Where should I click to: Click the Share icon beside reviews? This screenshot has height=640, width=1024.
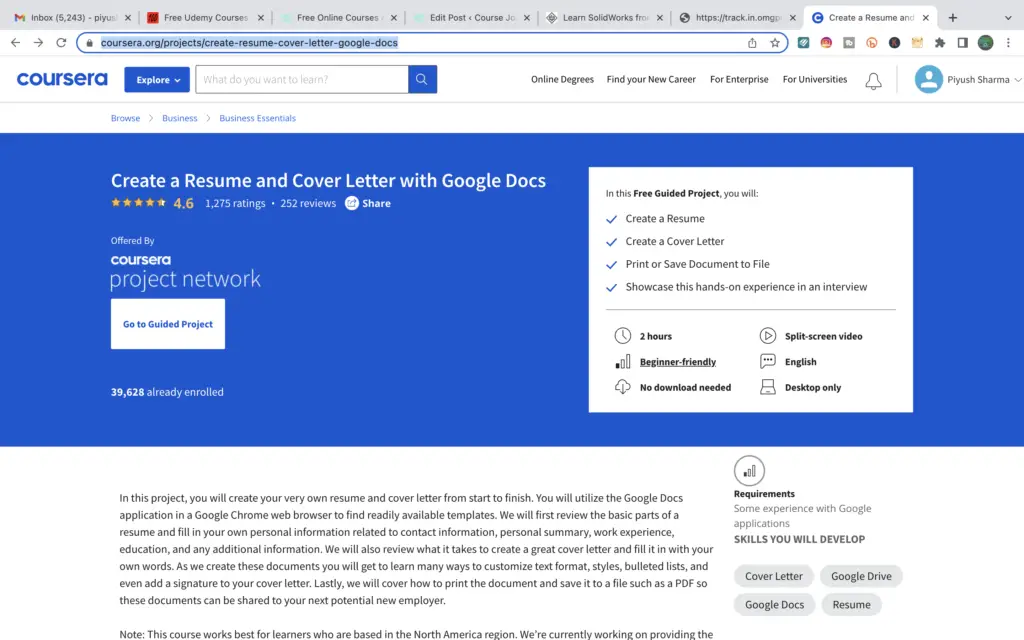352,203
